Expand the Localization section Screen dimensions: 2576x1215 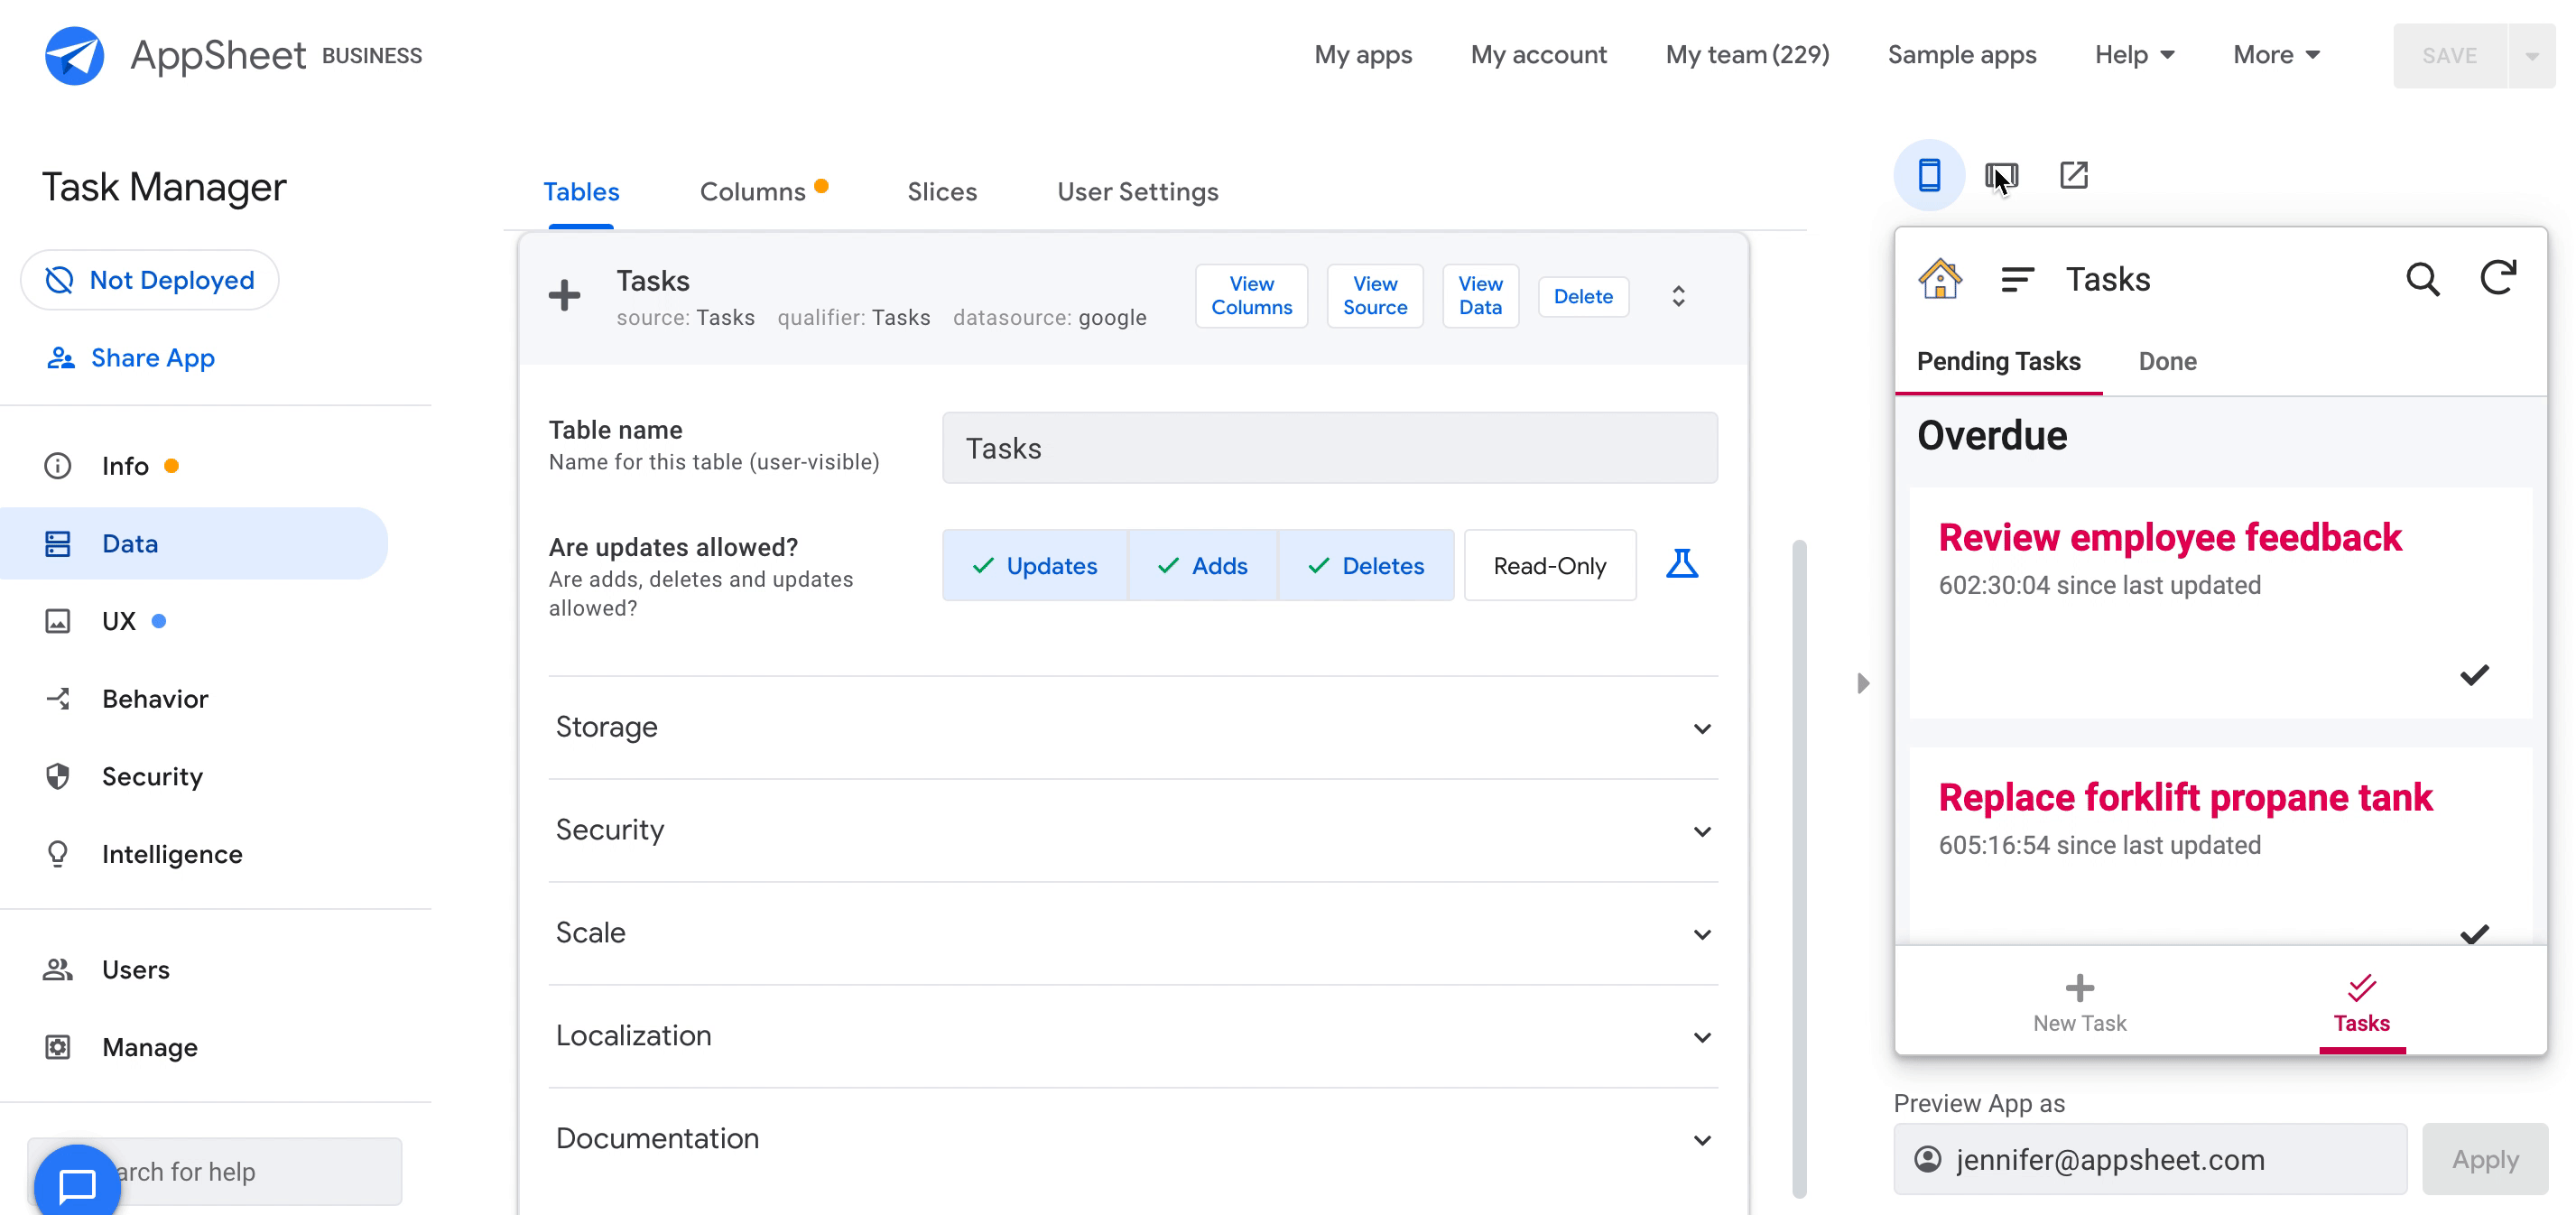tap(1132, 1035)
